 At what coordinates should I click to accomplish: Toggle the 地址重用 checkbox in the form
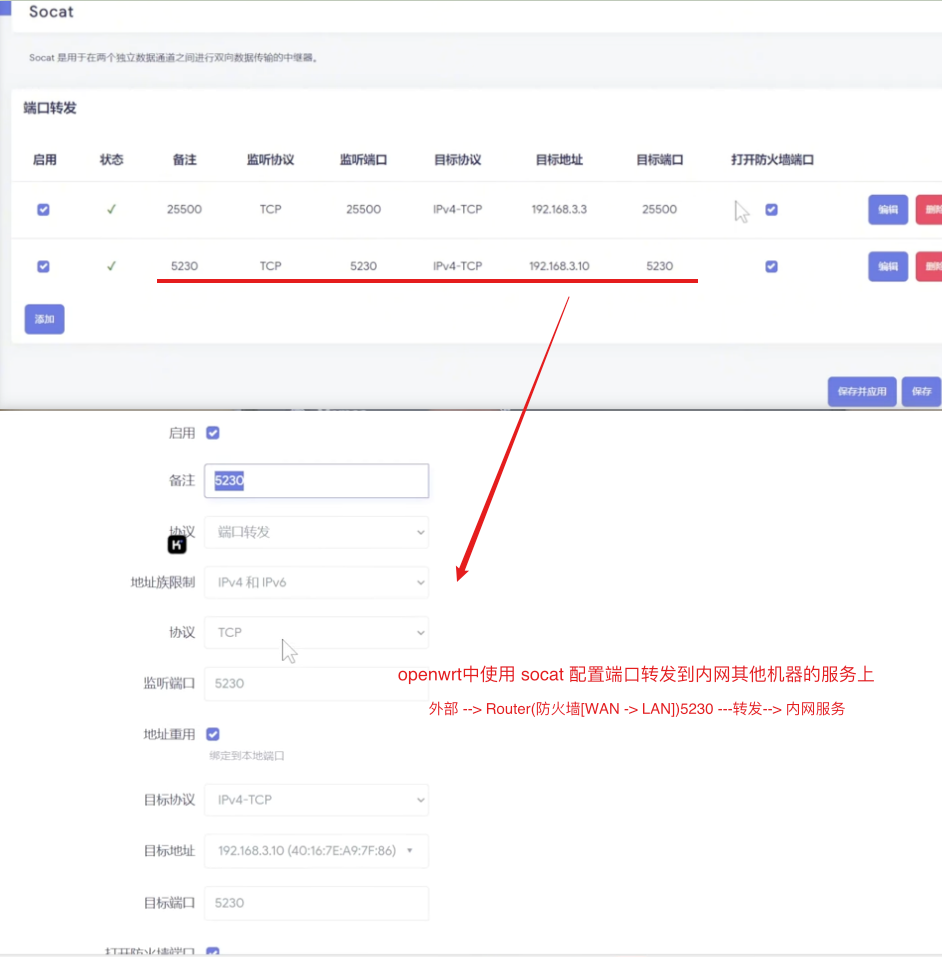(x=212, y=734)
